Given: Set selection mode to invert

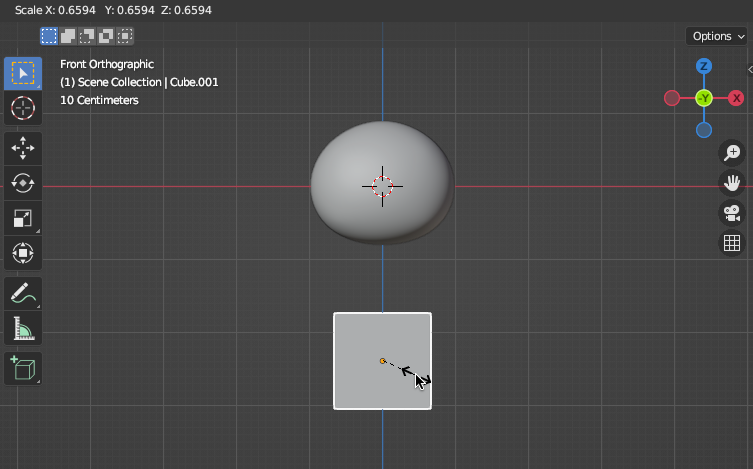Looking at the screenshot, I should coord(106,36).
